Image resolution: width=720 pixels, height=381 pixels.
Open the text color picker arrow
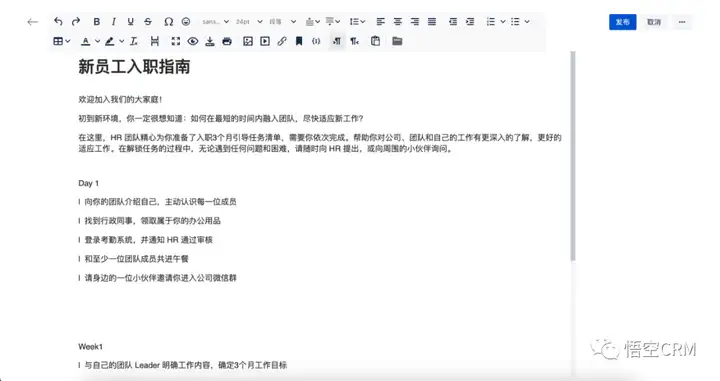pyautogui.click(x=97, y=41)
